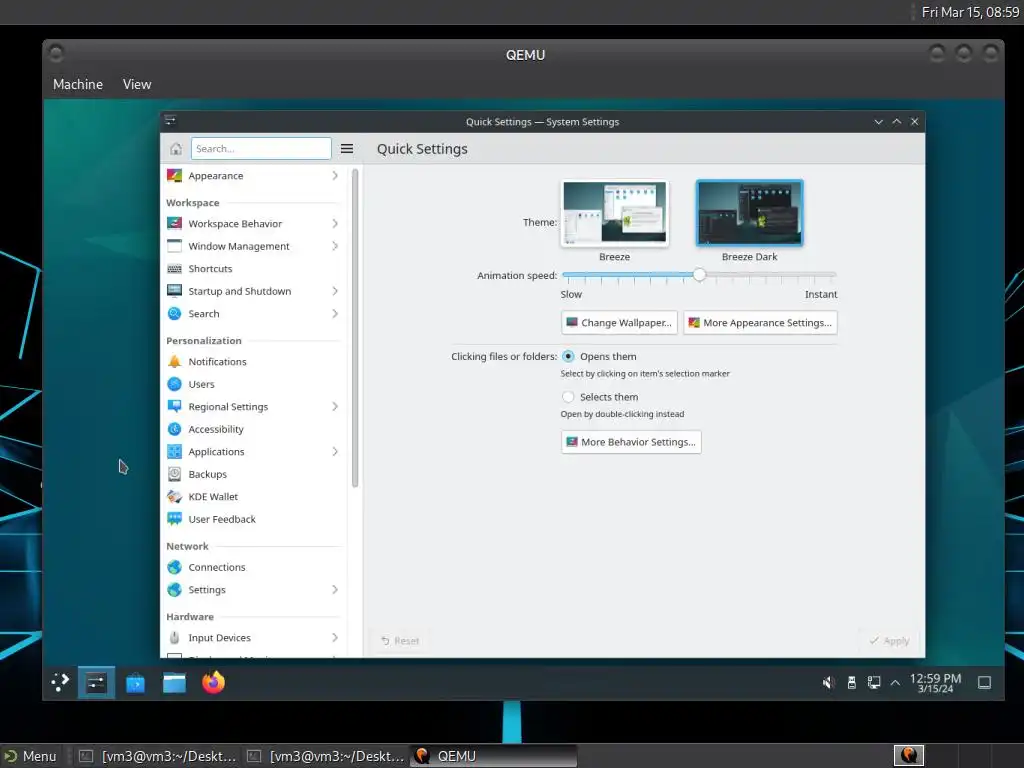Screen dimensions: 1024x768
Task: Click the Reset button
Action: coord(400,641)
